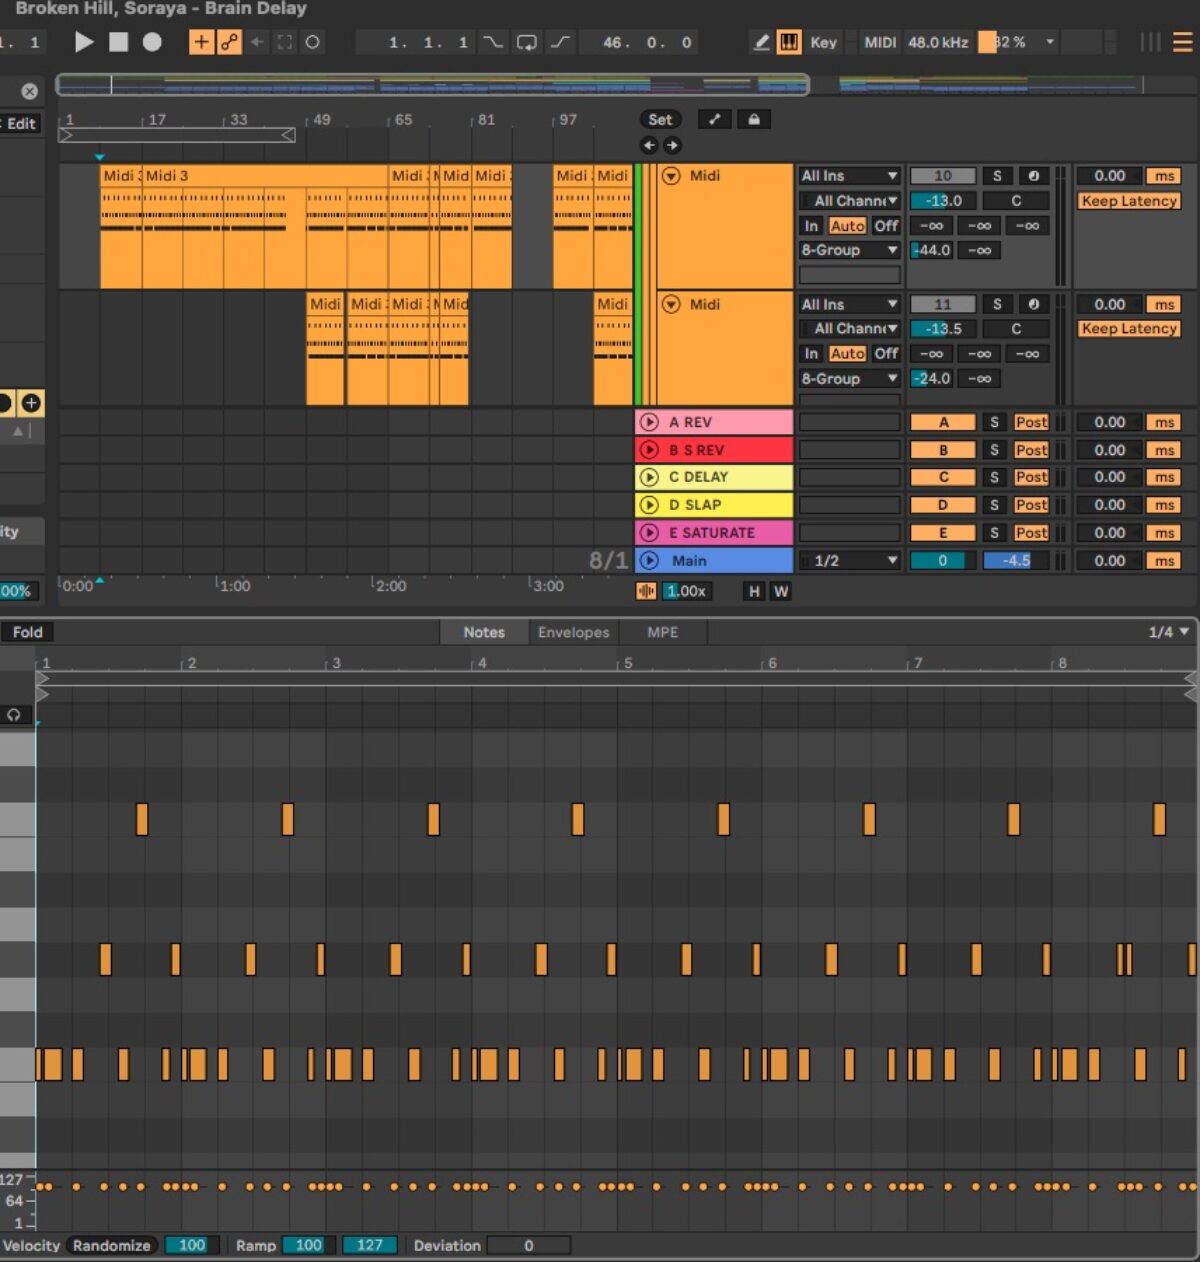Toggle Punch-Out switch icon
This screenshot has width=1200, height=1262.
(x=560, y=42)
